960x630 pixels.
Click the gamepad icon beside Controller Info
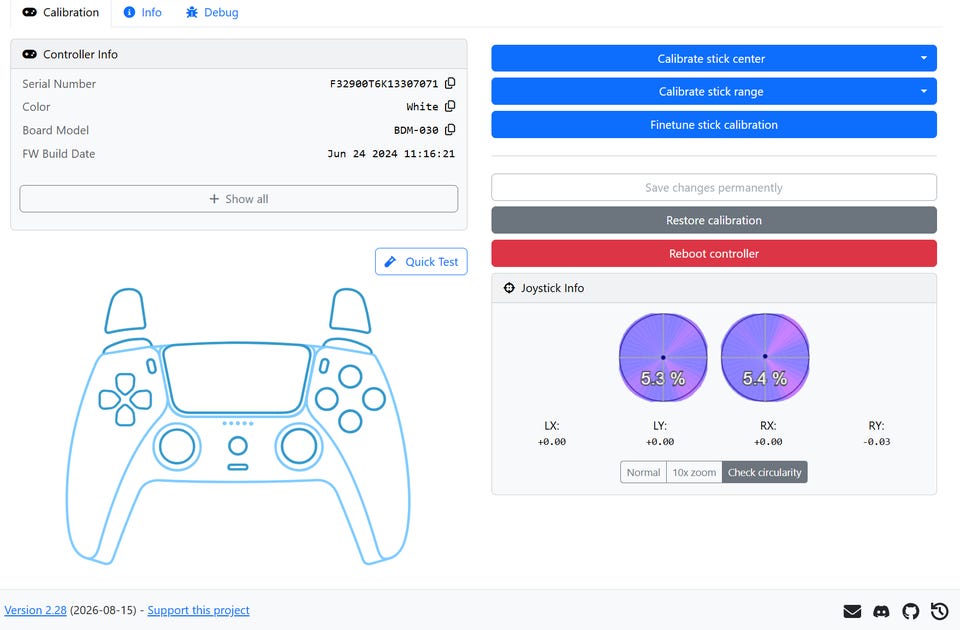click(29, 54)
